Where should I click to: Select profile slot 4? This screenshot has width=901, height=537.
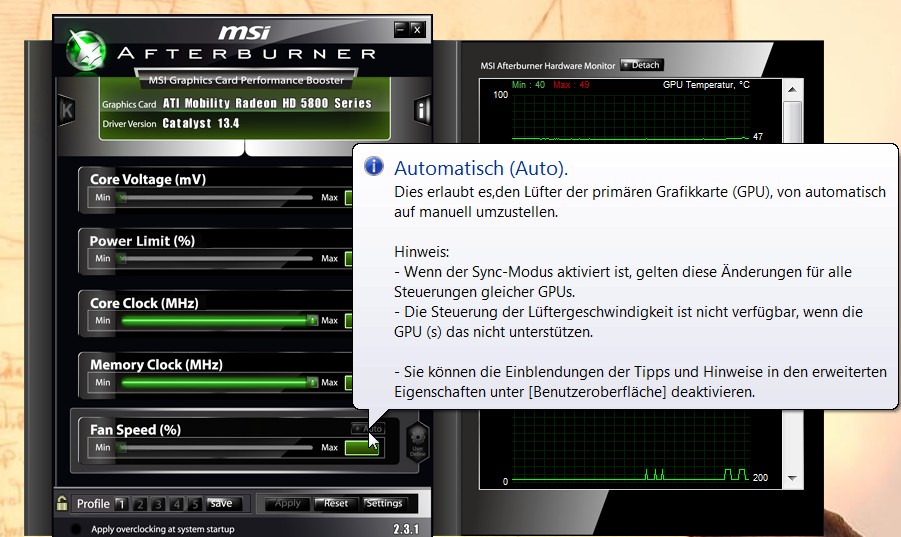tap(176, 504)
